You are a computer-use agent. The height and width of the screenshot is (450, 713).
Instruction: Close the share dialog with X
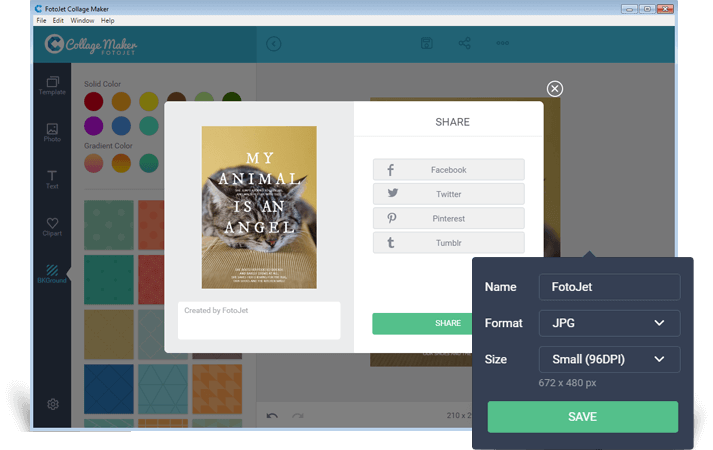(555, 89)
